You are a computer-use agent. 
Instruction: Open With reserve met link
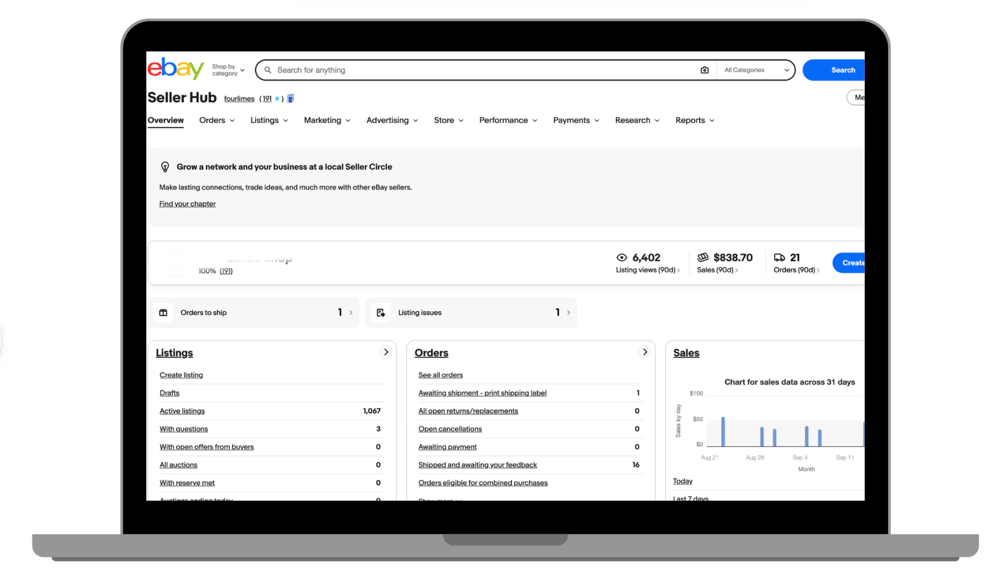pyautogui.click(x=188, y=483)
